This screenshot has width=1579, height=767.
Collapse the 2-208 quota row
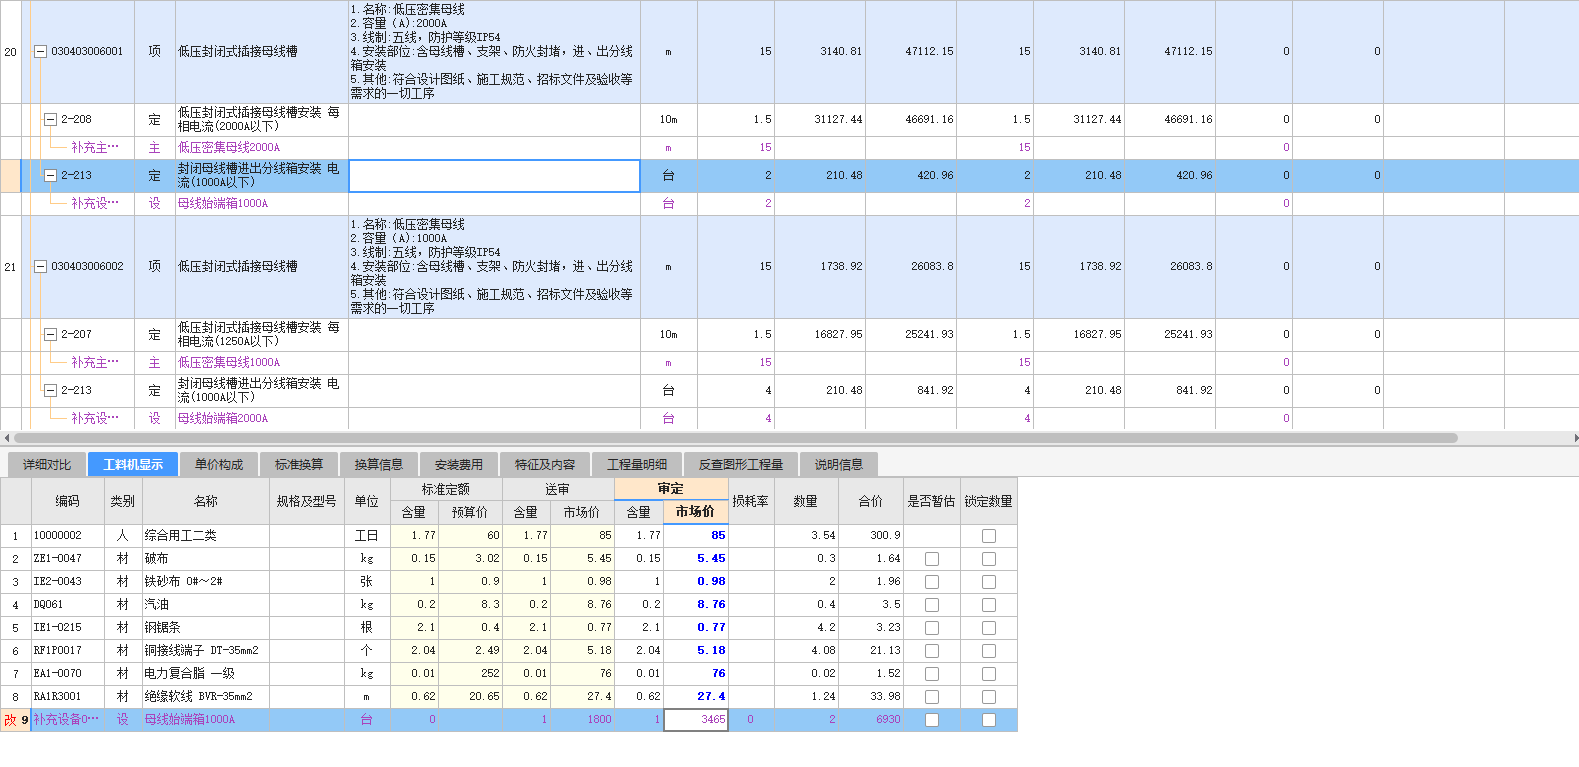(51, 120)
